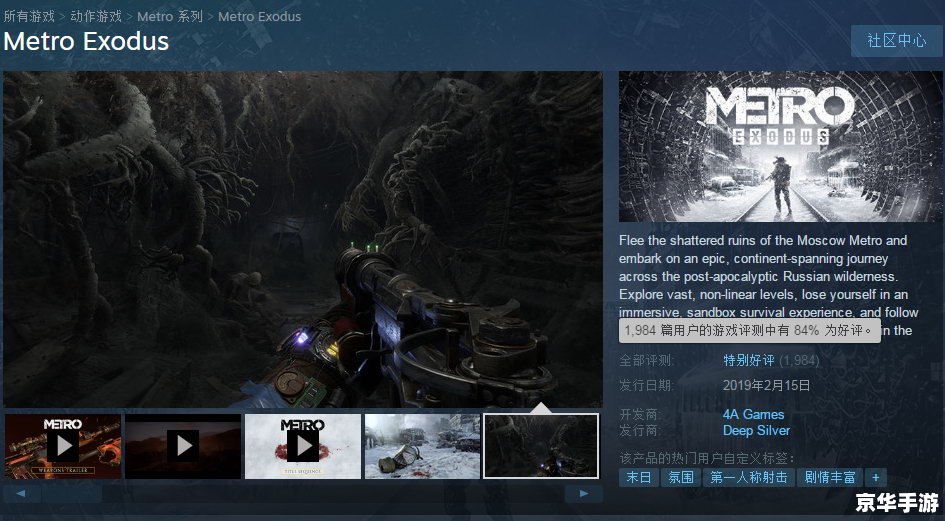Click the plus button to add tags
The height and width of the screenshot is (521, 945).
click(x=876, y=478)
